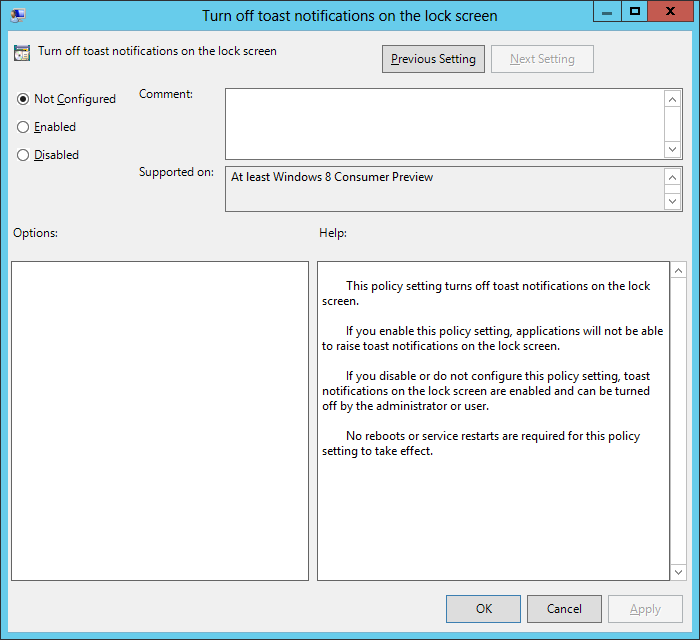Set the policy to Disabled
The height and width of the screenshot is (640, 700).
(23, 155)
